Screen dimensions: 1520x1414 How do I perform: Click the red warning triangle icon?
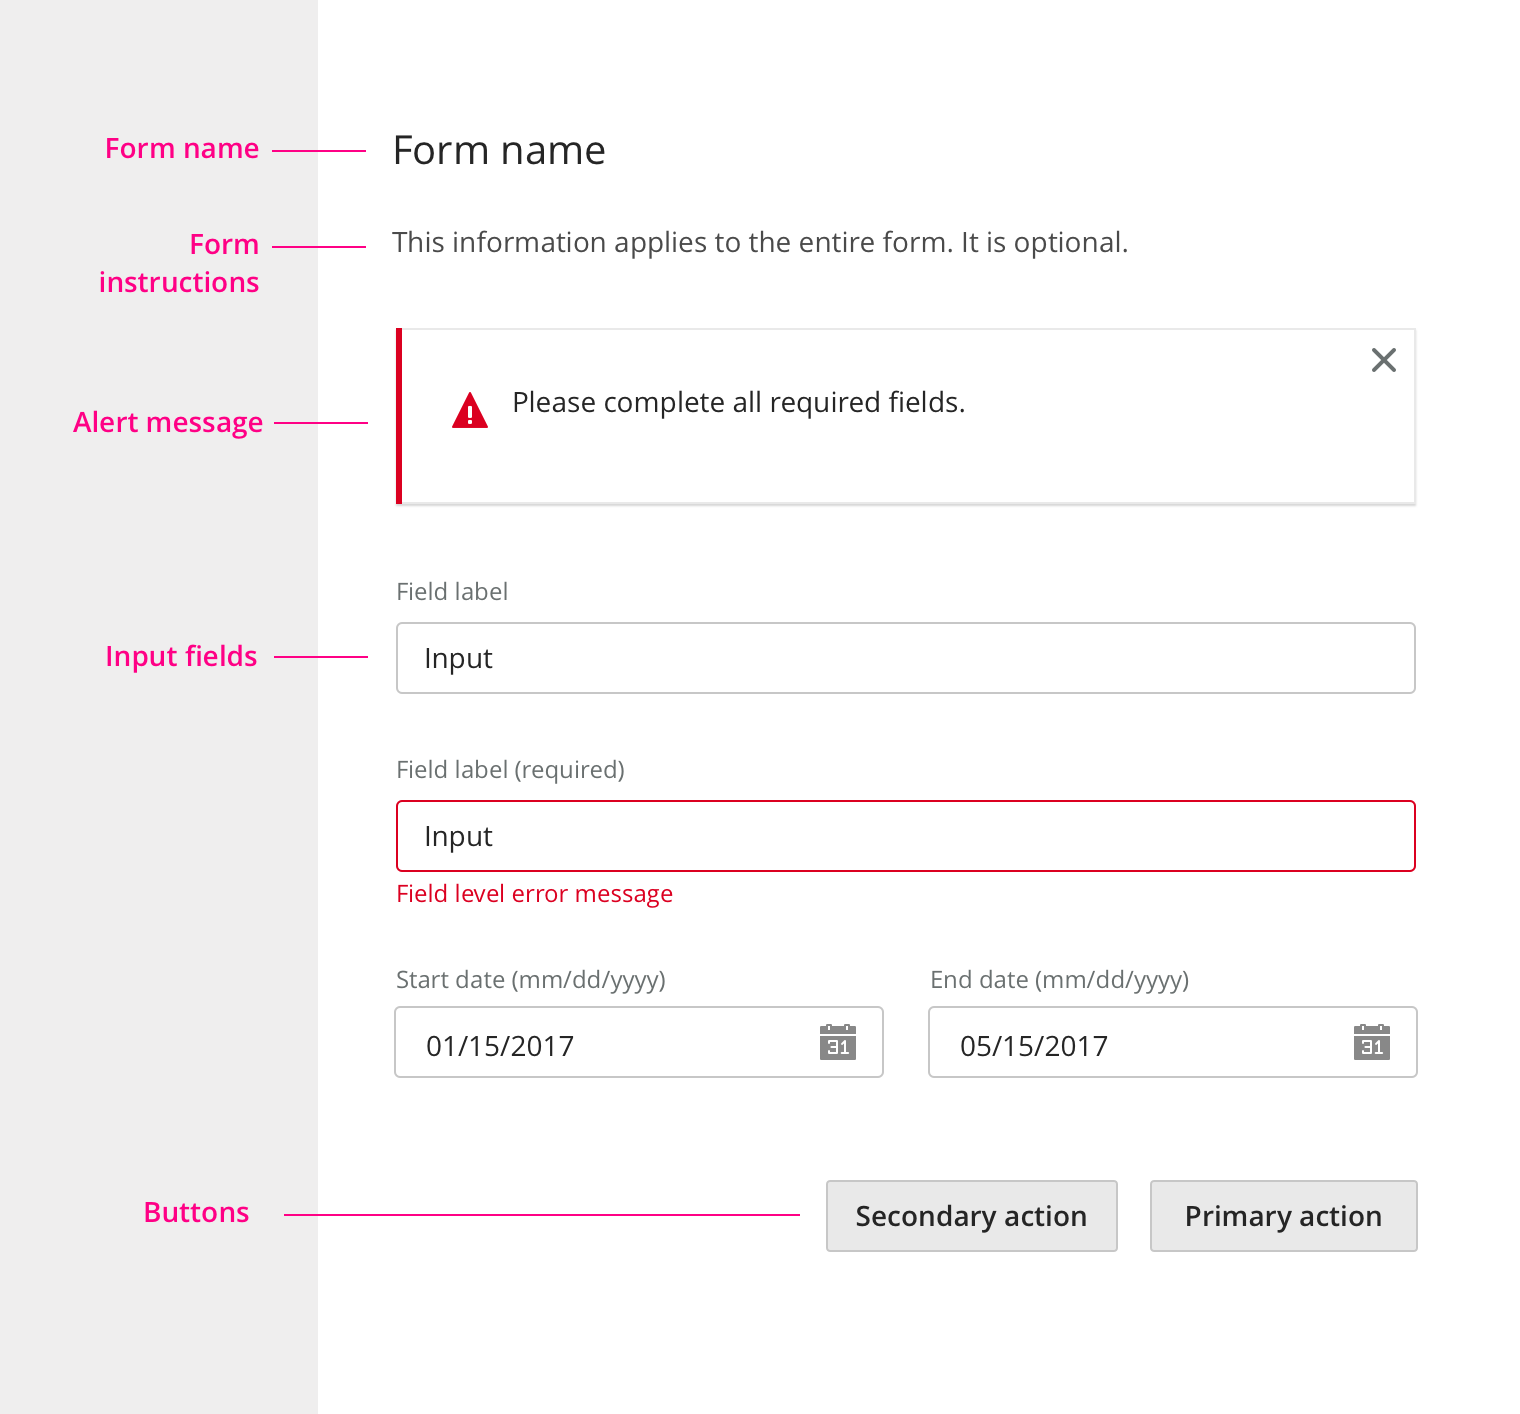click(470, 411)
